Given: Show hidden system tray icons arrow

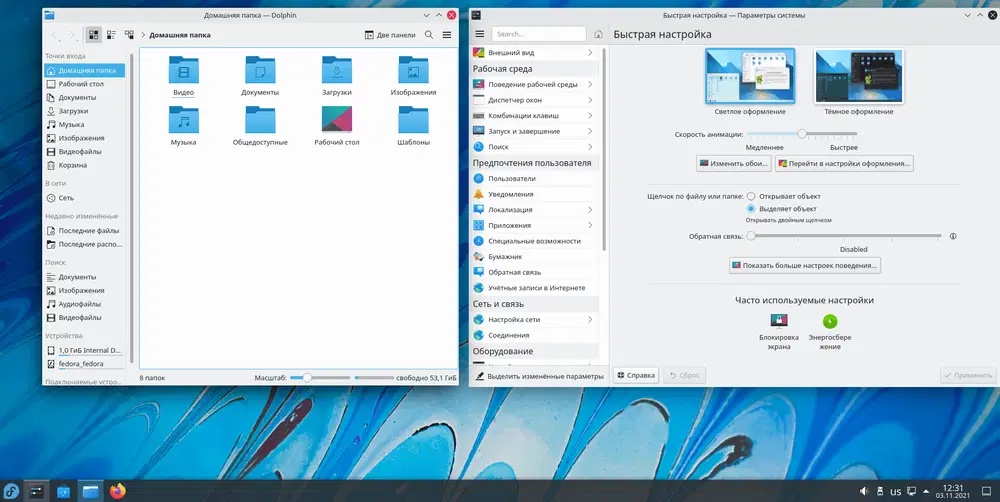Looking at the screenshot, I should coord(926,491).
